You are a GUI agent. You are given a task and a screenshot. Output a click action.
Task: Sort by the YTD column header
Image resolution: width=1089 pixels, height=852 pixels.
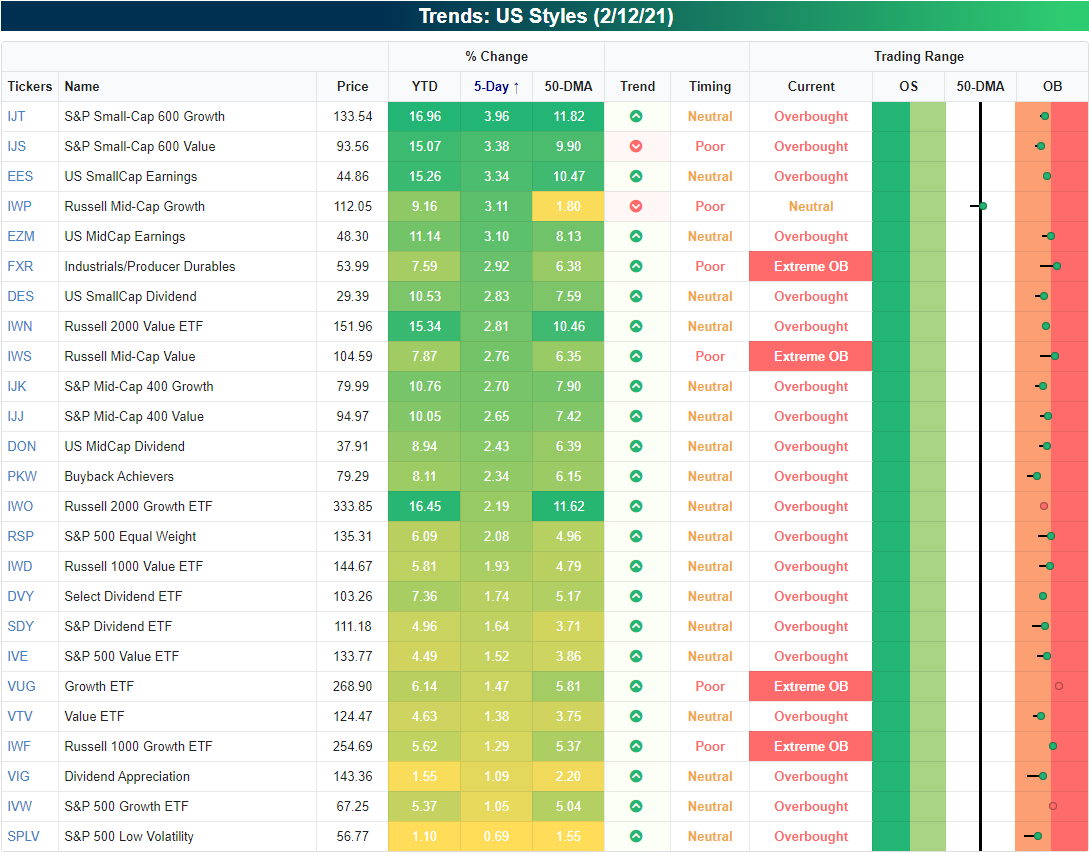(424, 86)
